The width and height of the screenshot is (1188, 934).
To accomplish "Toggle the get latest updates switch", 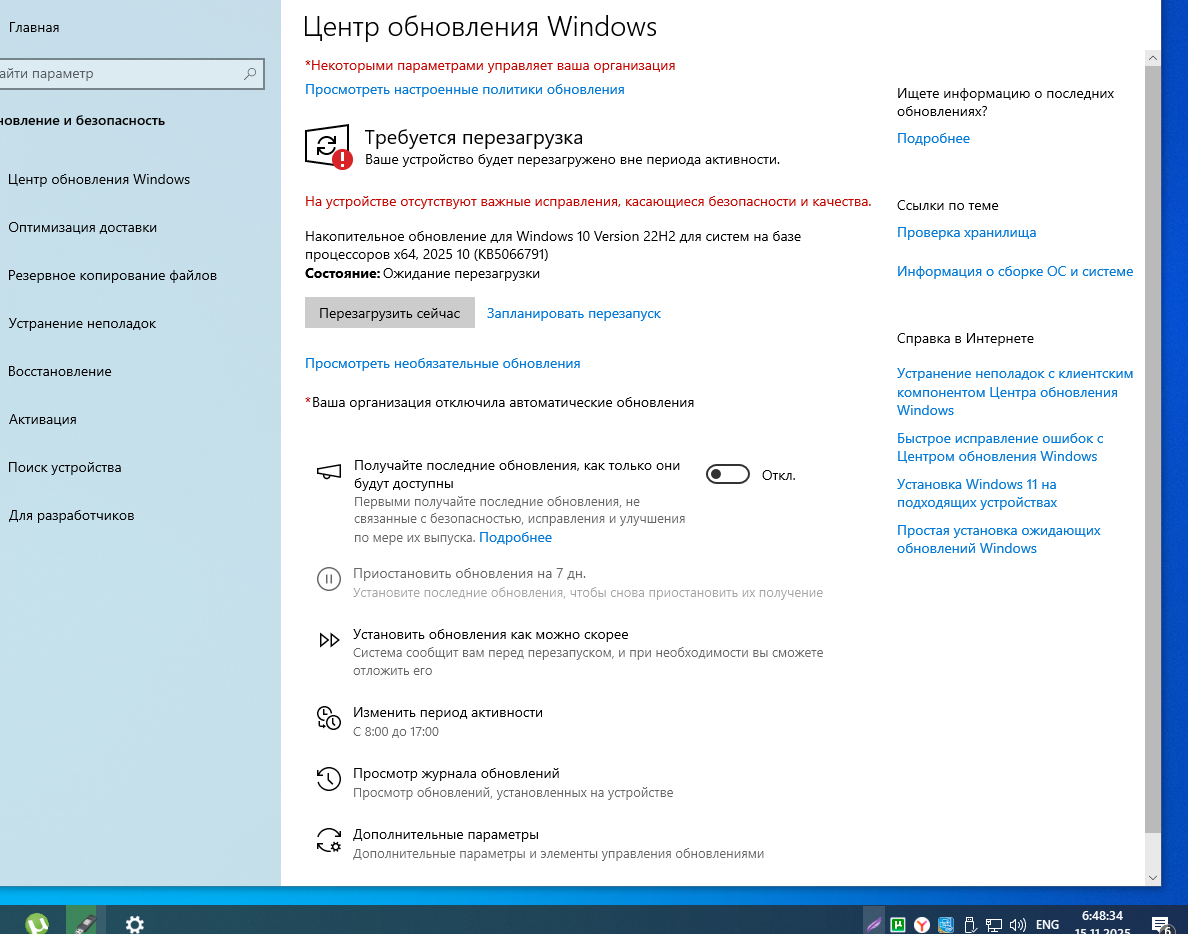I will pos(727,474).
